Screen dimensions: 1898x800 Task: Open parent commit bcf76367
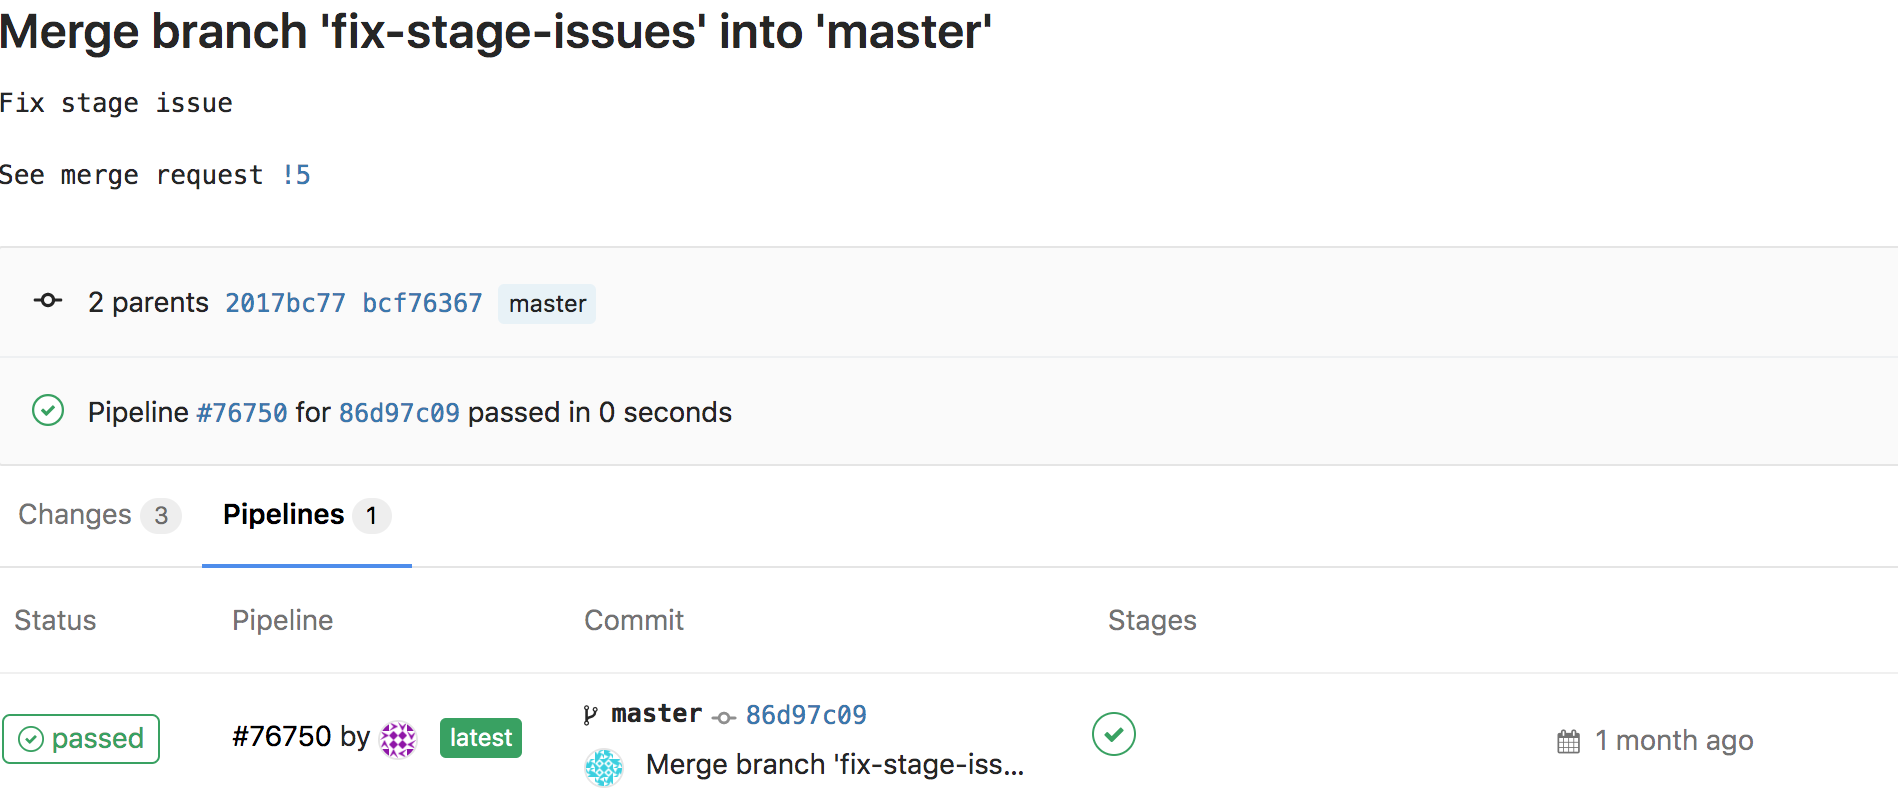coord(422,303)
